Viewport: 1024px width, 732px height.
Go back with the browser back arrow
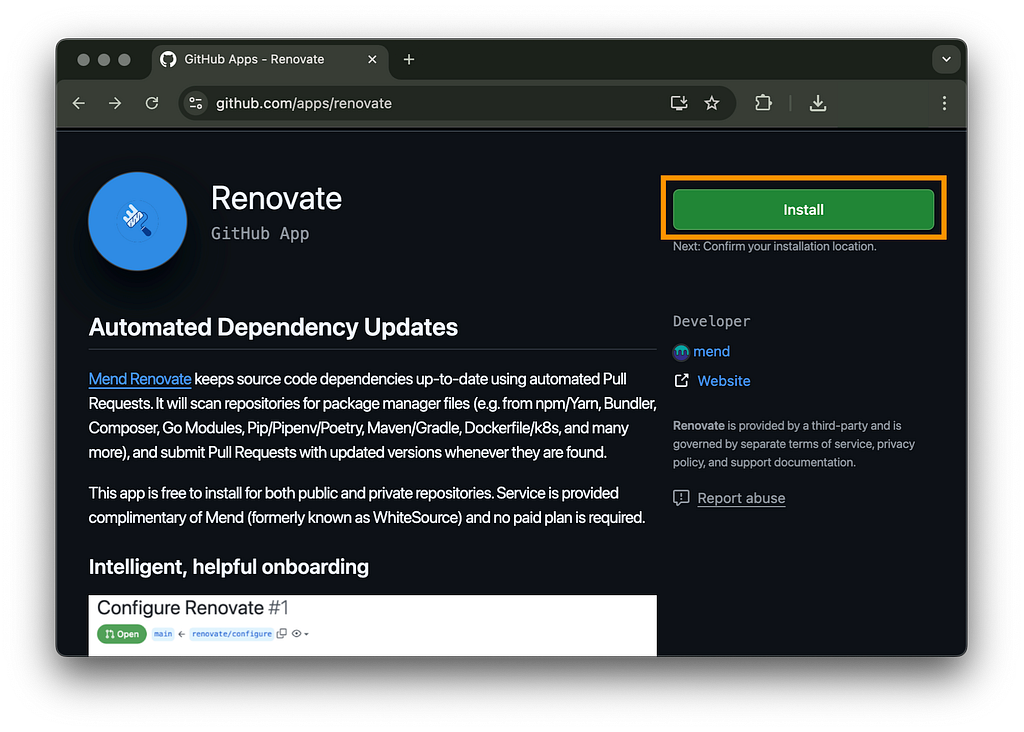79,103
